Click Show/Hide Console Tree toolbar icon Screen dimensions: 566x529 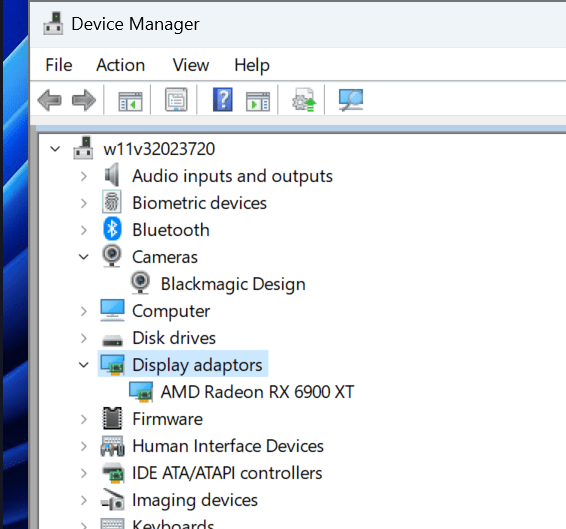coord(130,101)
